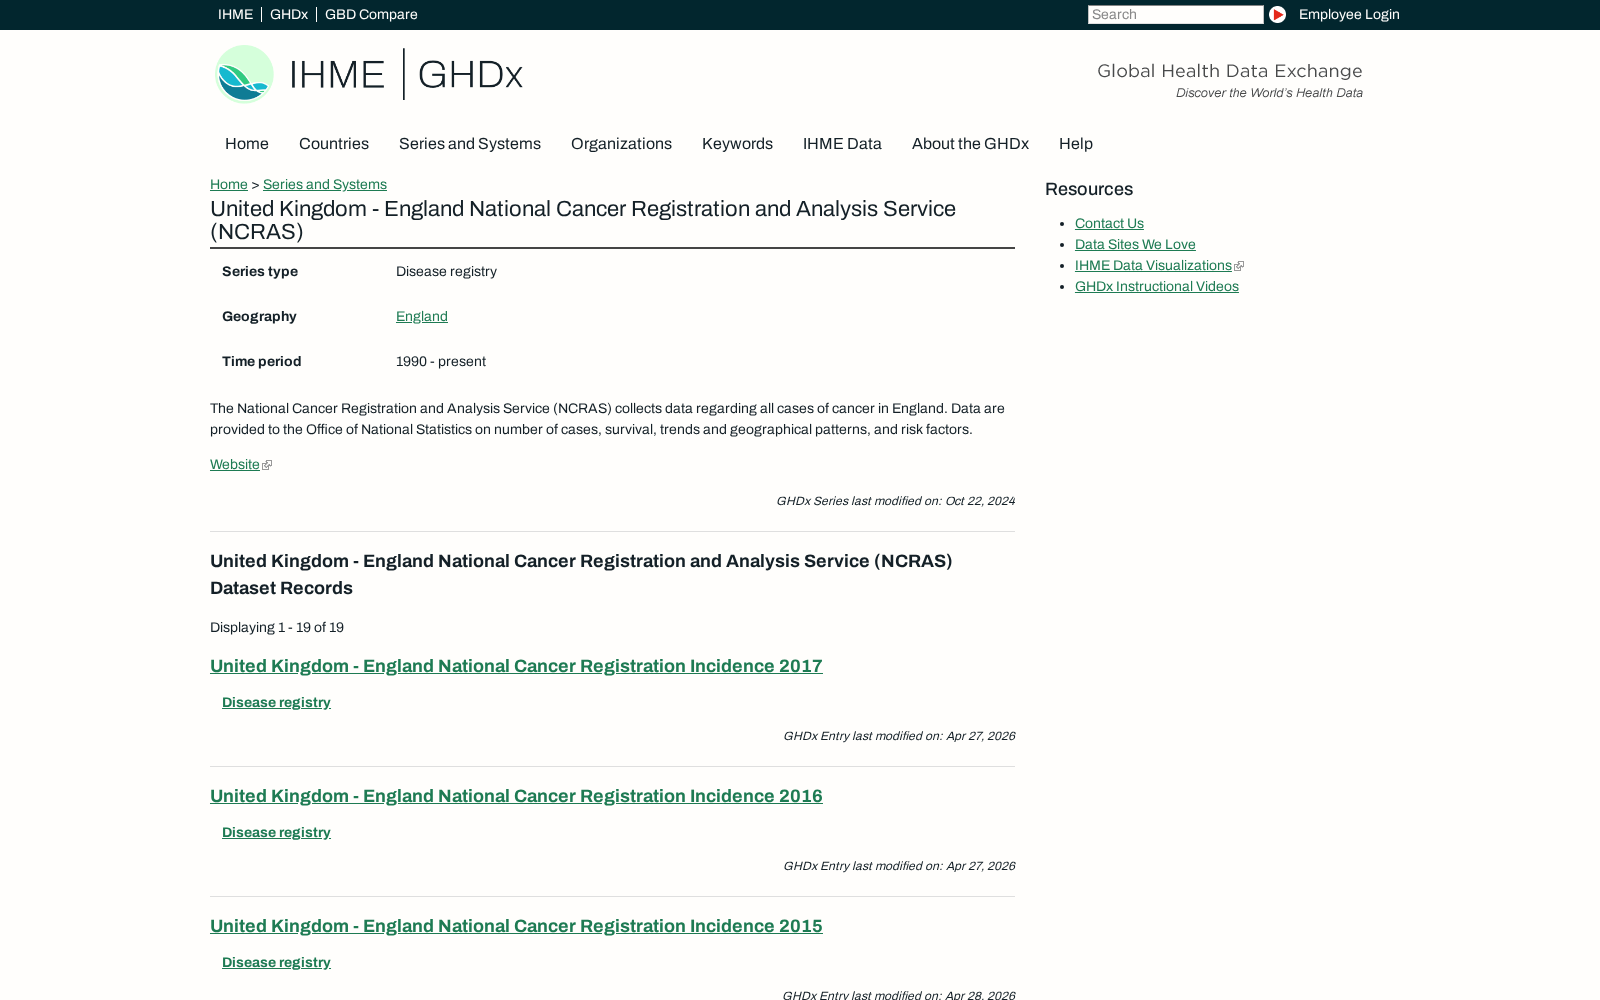Viewport: 1600px width, 1000px height.
Task: Open the Keywords menu item
Action: (x=737, y=143)
